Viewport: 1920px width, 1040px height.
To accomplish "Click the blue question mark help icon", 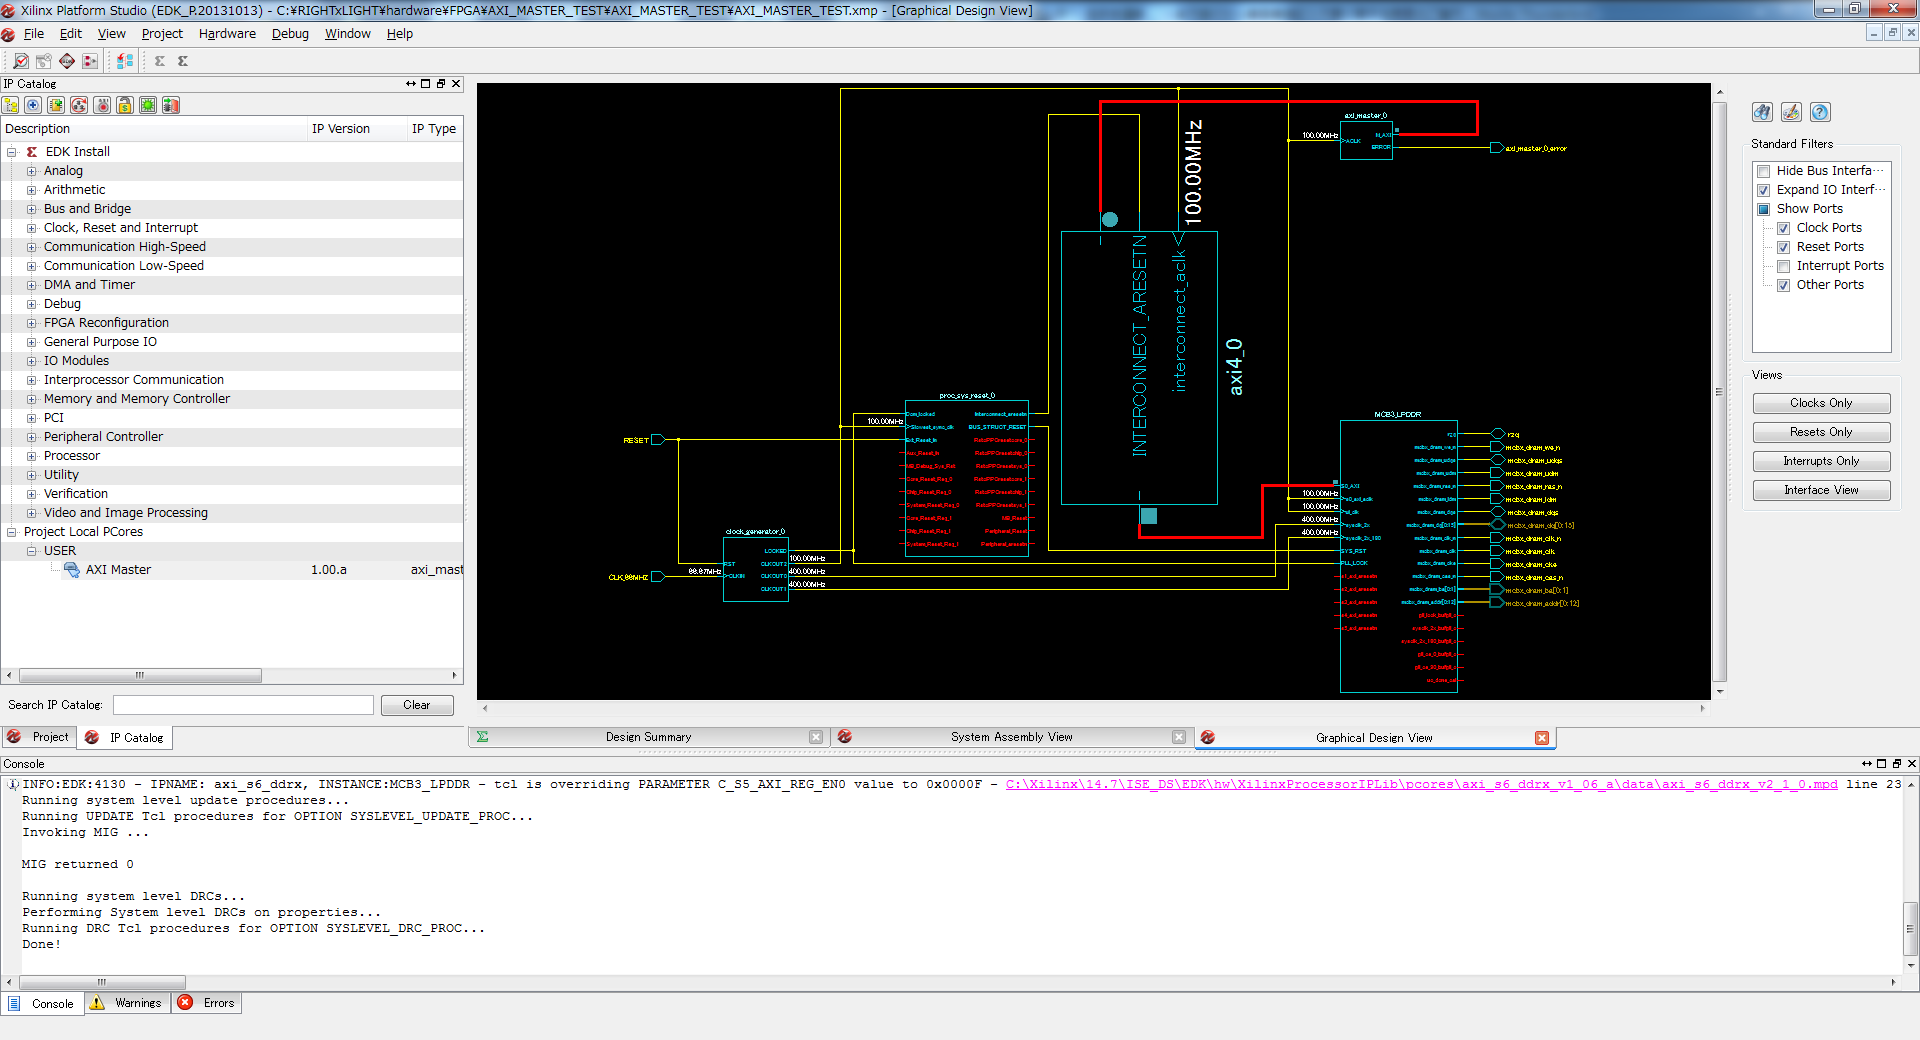I will 1820,112.
